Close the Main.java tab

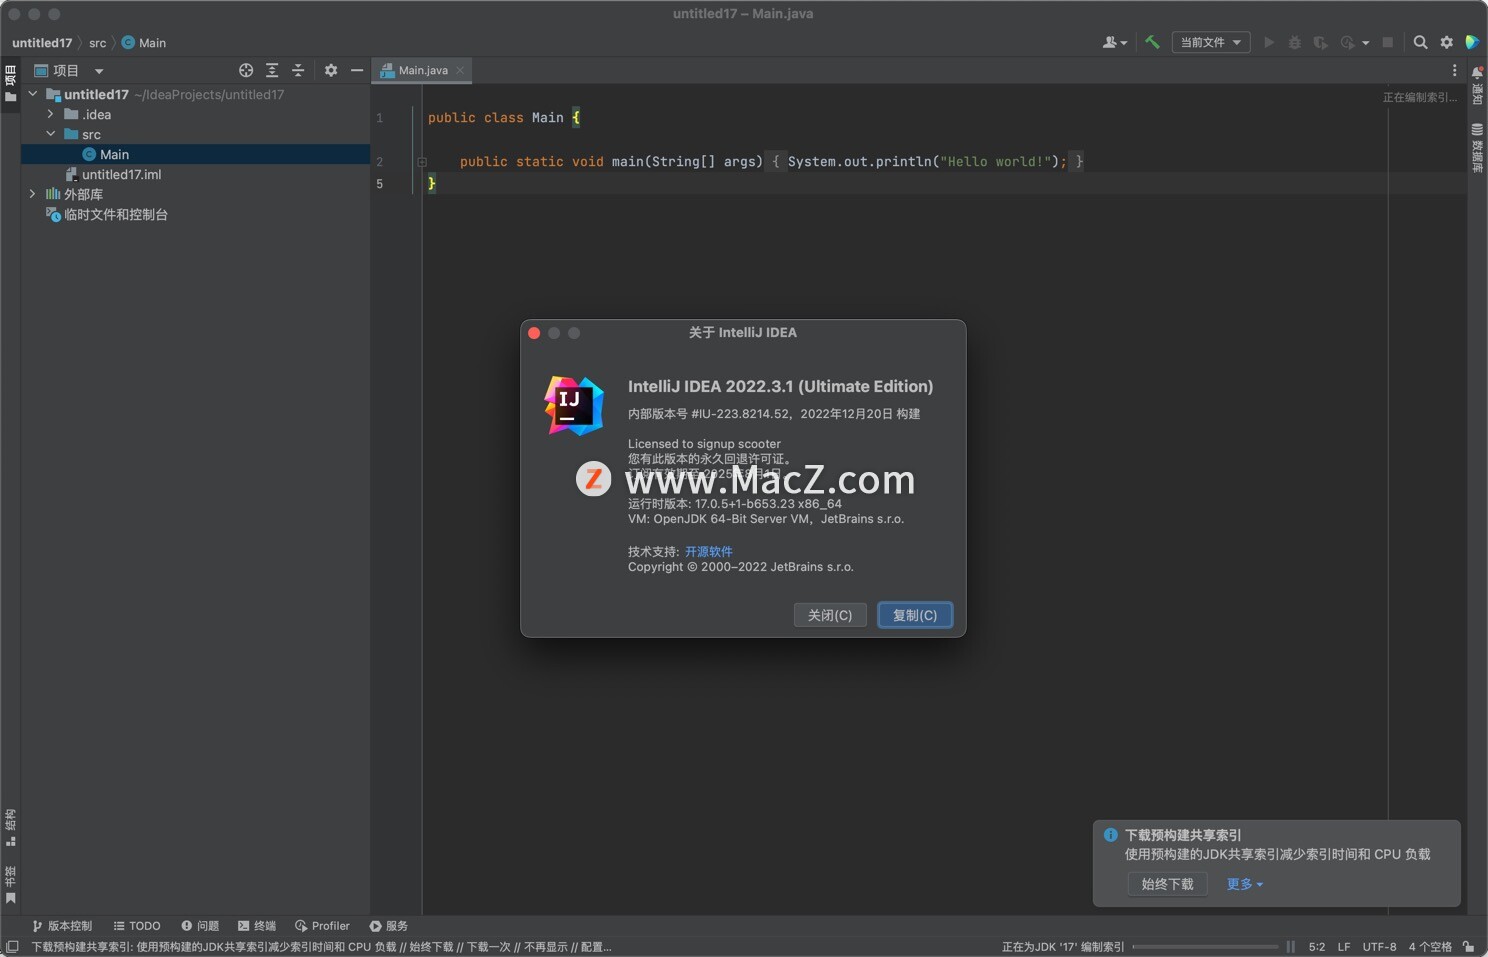coord(460,70)
